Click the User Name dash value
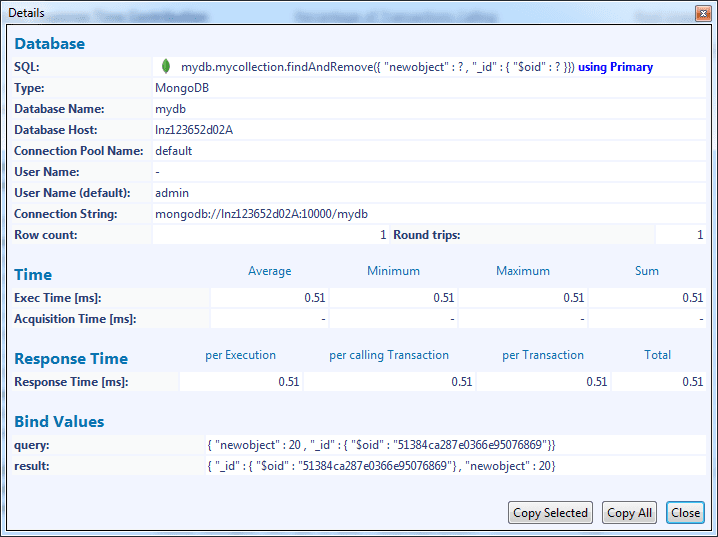 (x=157, y=173)
